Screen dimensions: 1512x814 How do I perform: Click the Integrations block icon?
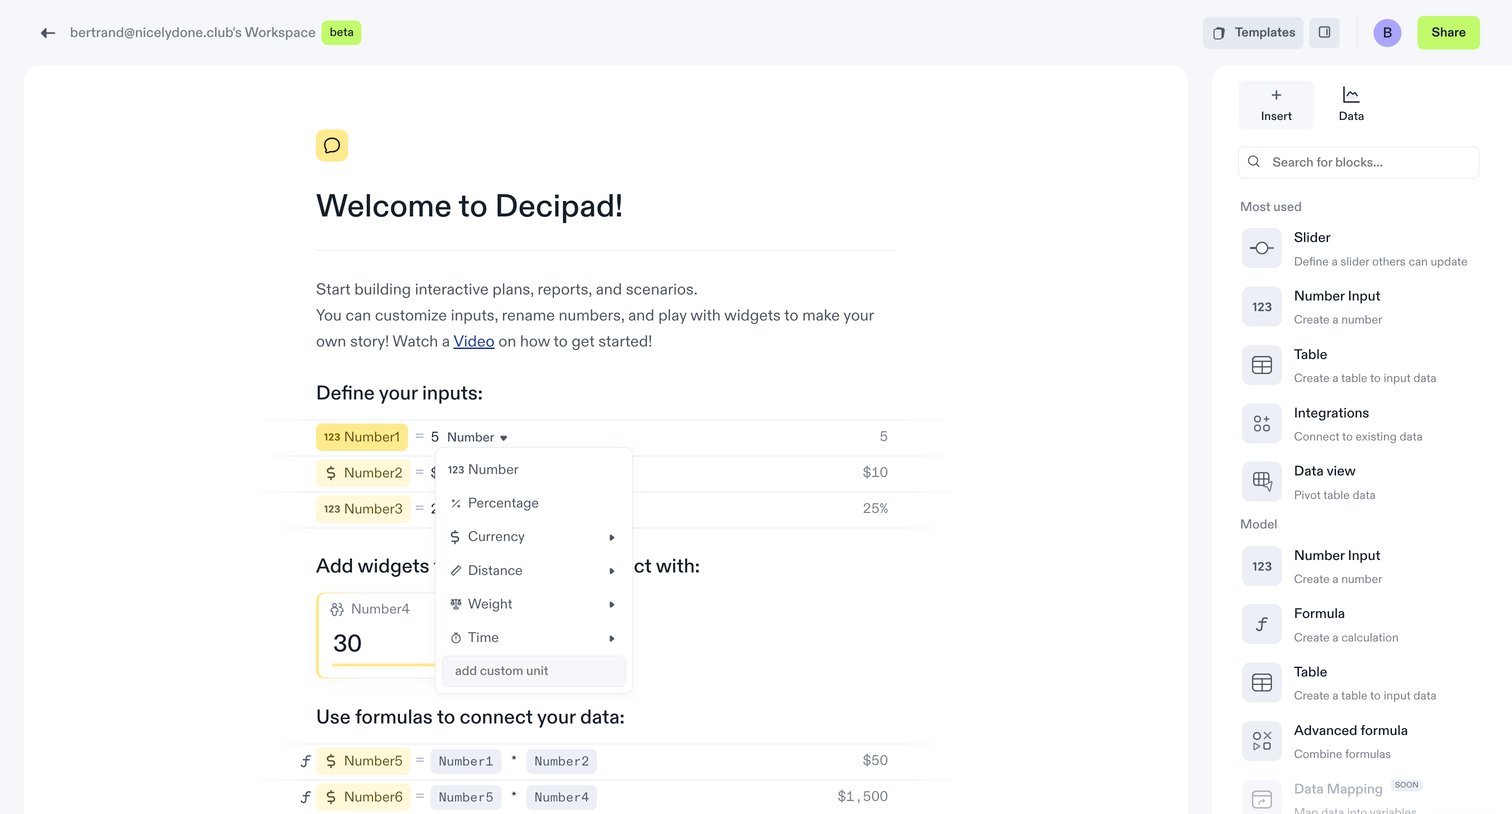coord(1262,424)
